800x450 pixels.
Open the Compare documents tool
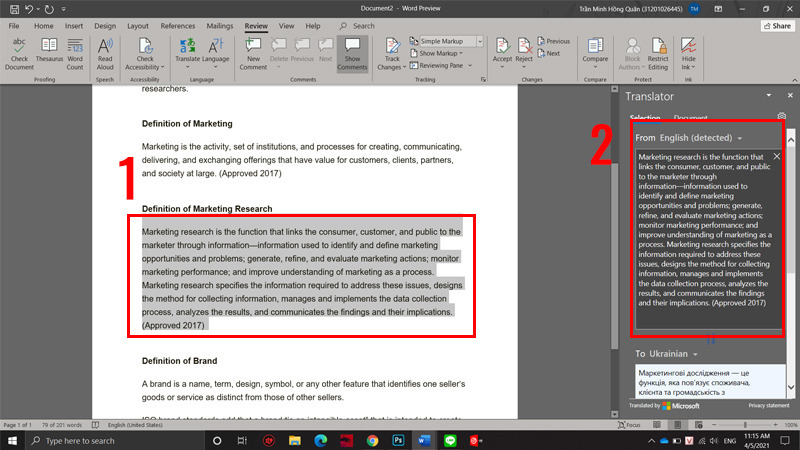pos(595,50)
